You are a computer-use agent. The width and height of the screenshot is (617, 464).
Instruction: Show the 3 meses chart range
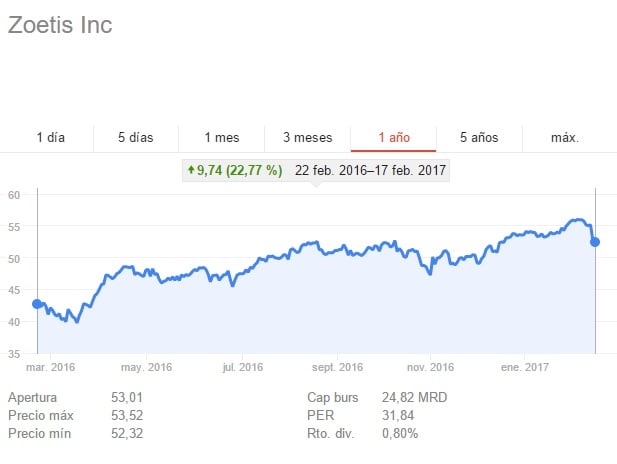[x=307, y=137]
